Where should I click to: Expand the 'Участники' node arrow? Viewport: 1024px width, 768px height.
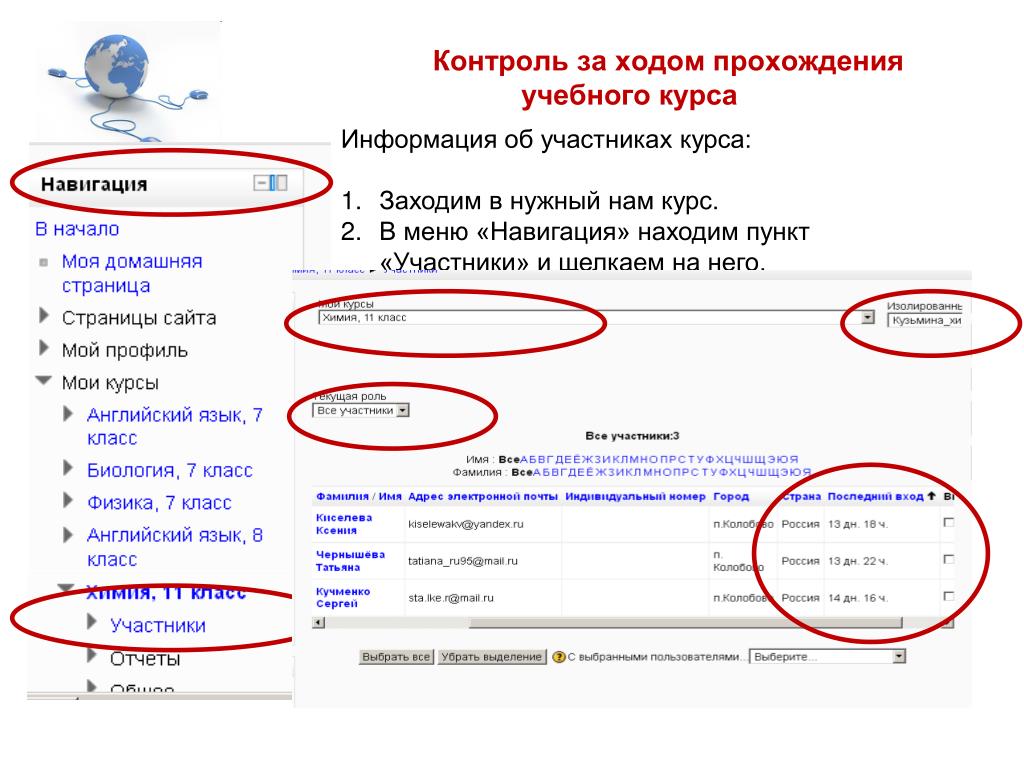coord(92,621)
